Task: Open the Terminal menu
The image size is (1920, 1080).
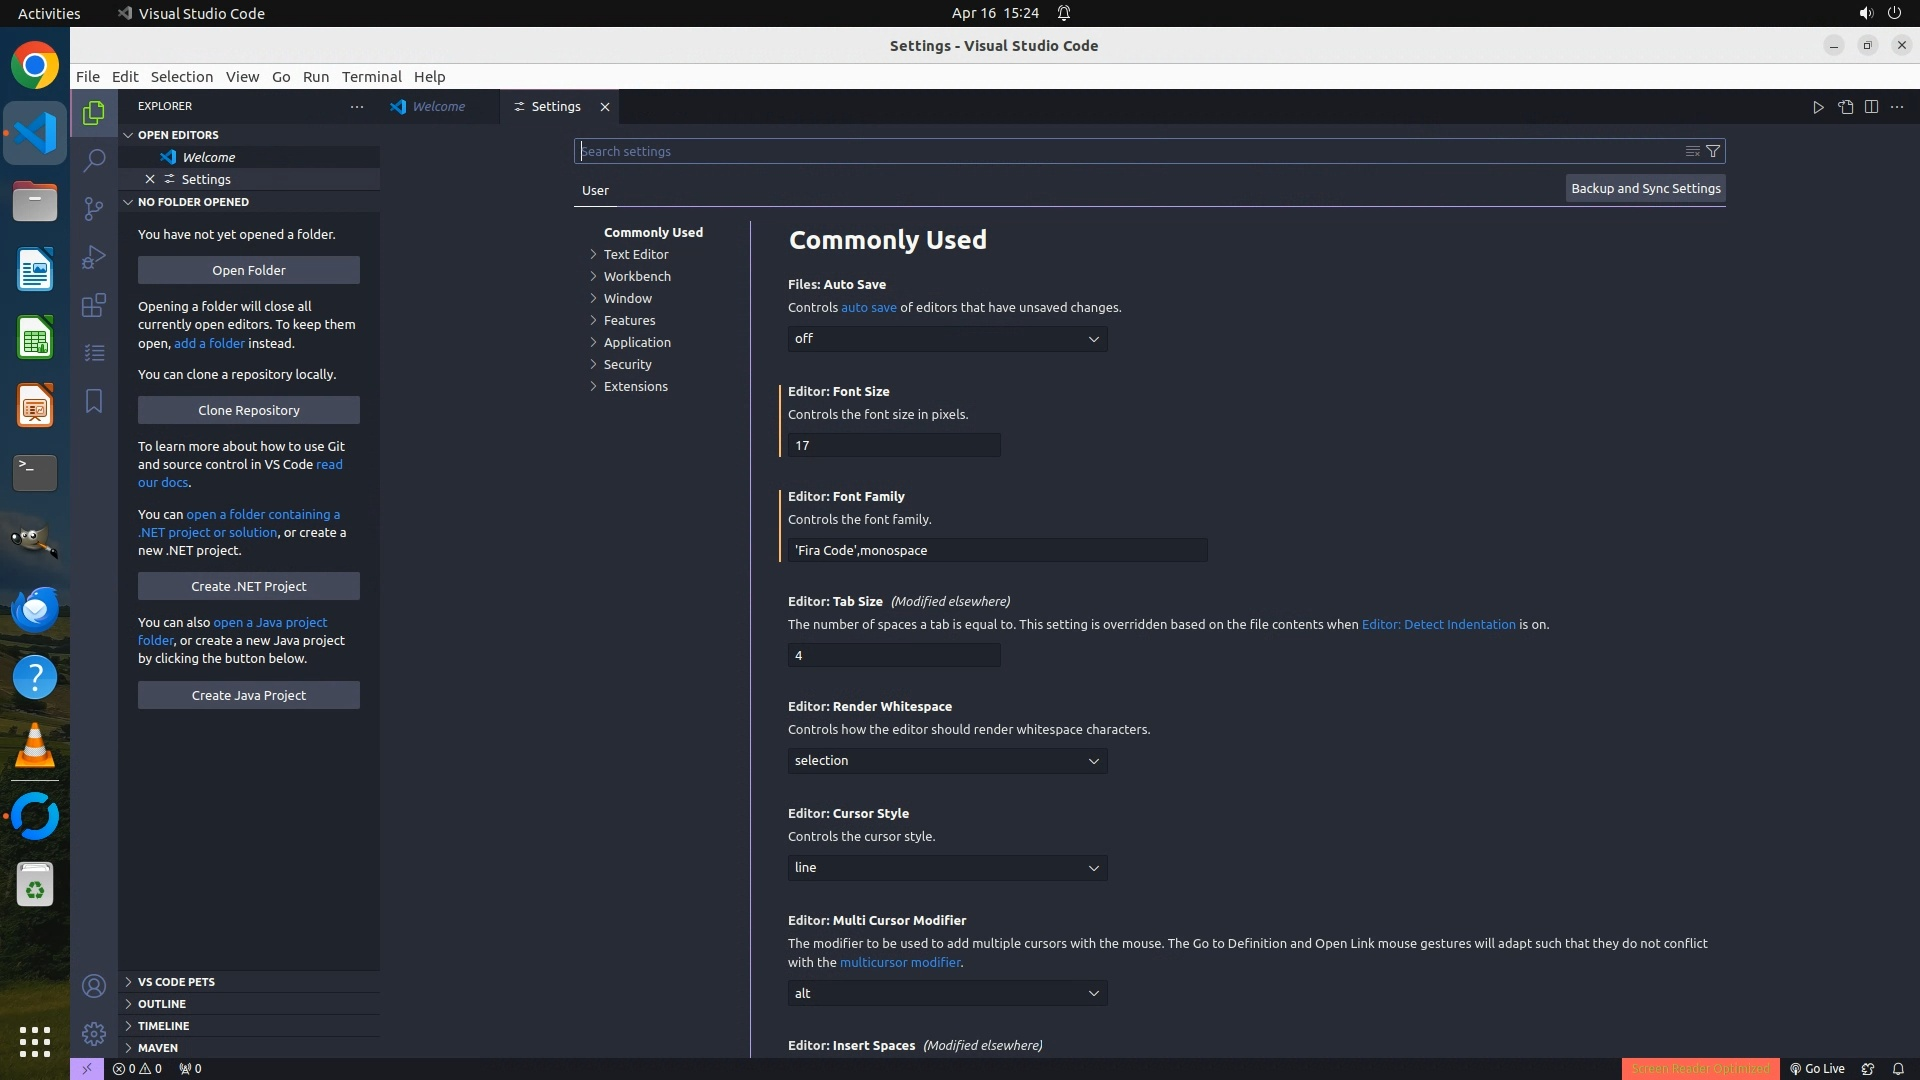Action: pyautogui.click(x=371, y=77)
